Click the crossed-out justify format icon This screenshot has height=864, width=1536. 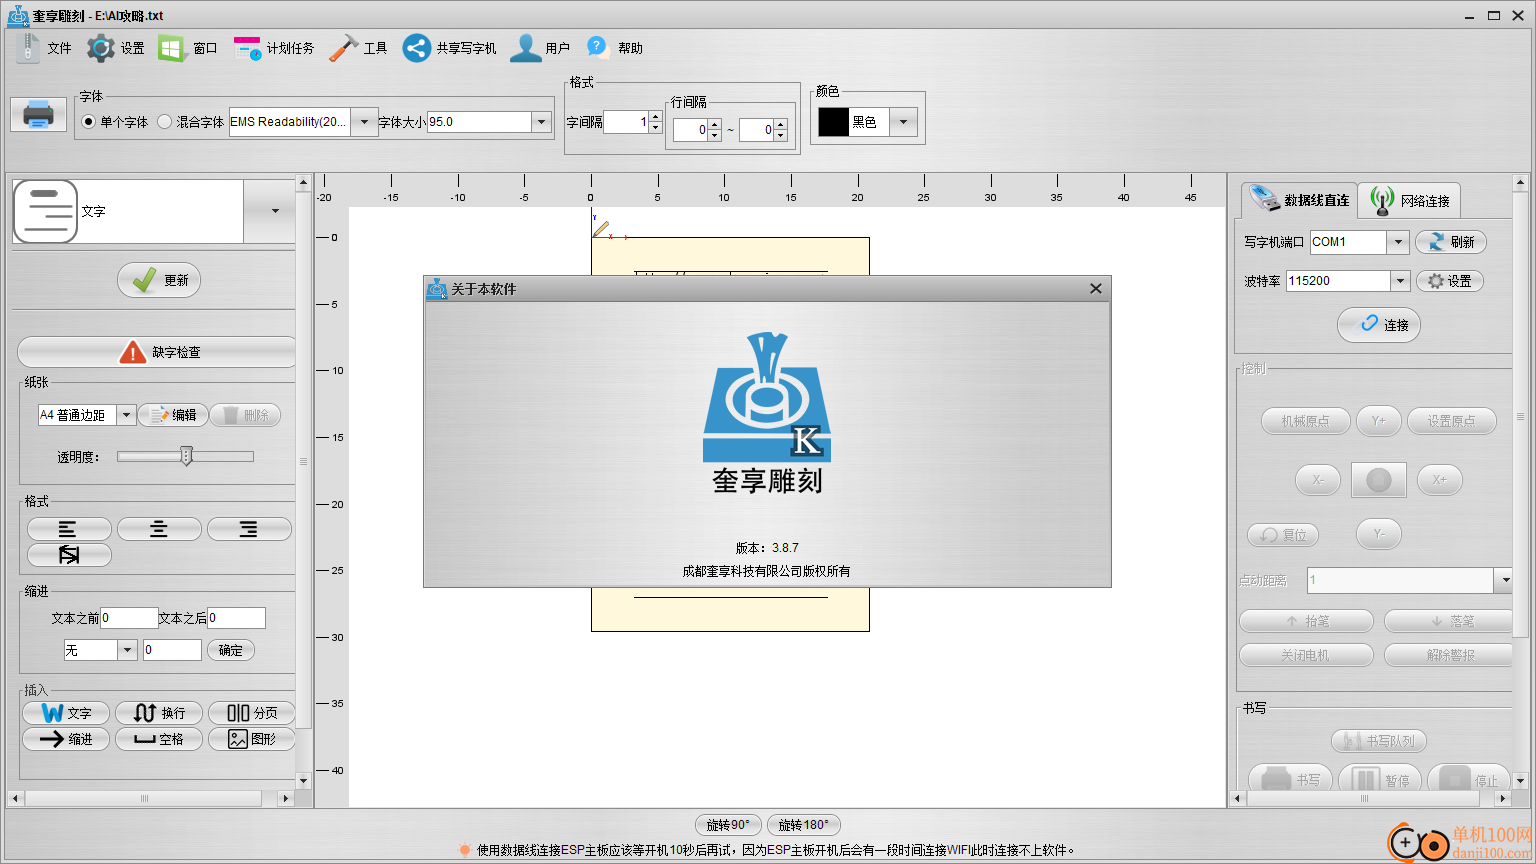tap(69, 555)
